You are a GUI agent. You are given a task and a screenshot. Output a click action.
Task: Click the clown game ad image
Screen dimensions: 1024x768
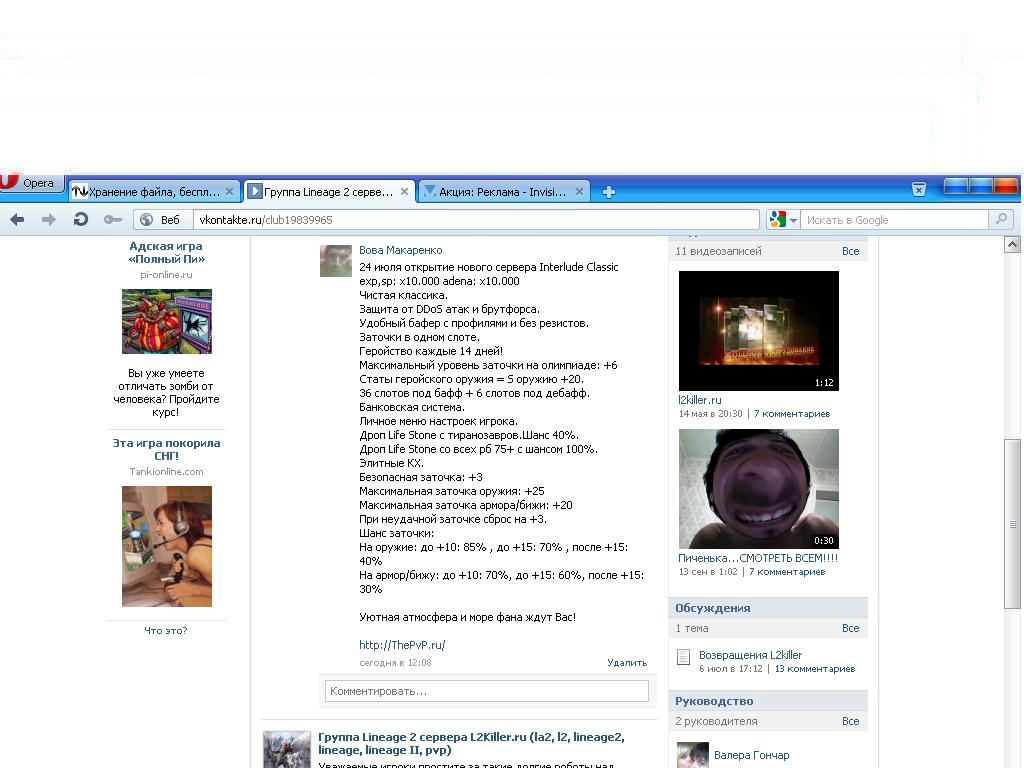tap(167, 321)
